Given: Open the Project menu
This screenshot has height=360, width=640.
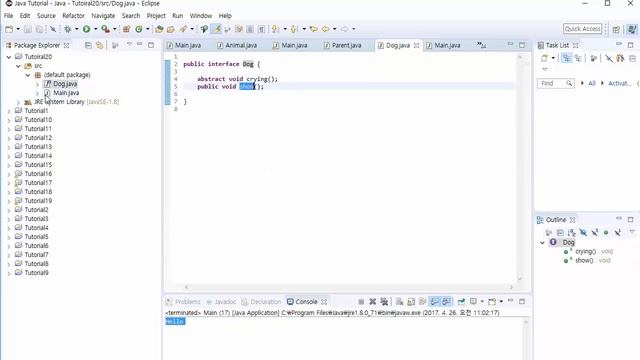Looking at the screenshot, I should point(156,16).
